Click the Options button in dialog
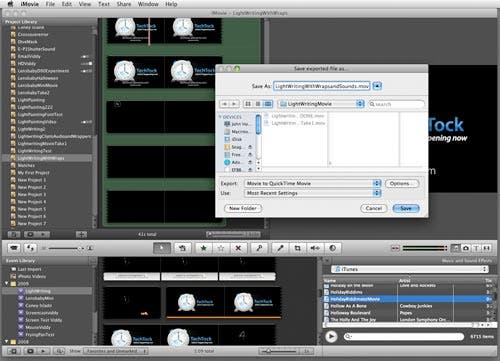Image resolution: width=500 pixels, height=361 pixels. point(402,183)
